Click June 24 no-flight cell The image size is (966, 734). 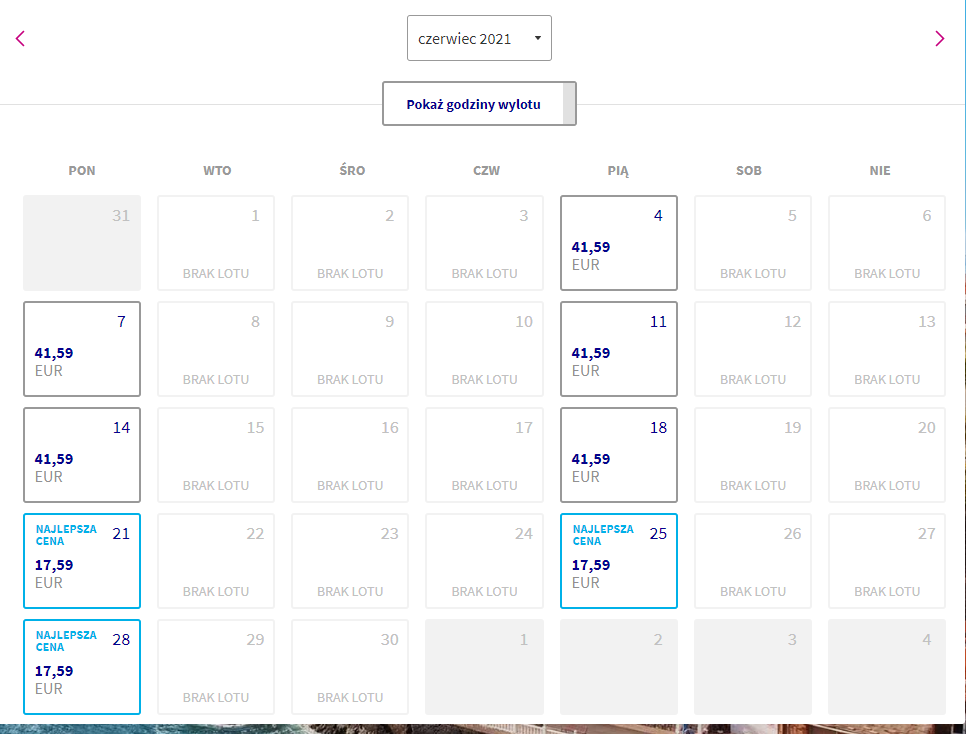tap(484, 561)
